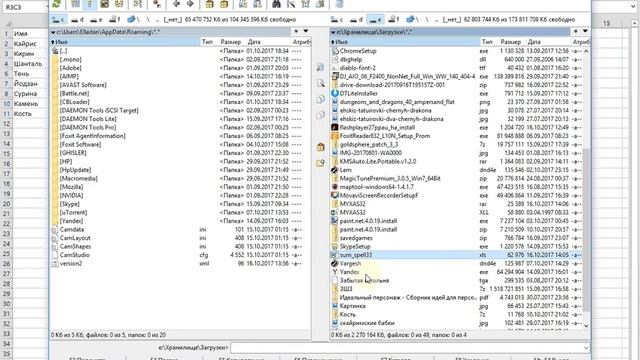Sort left panel by Размер column

[x=231, y=42]
